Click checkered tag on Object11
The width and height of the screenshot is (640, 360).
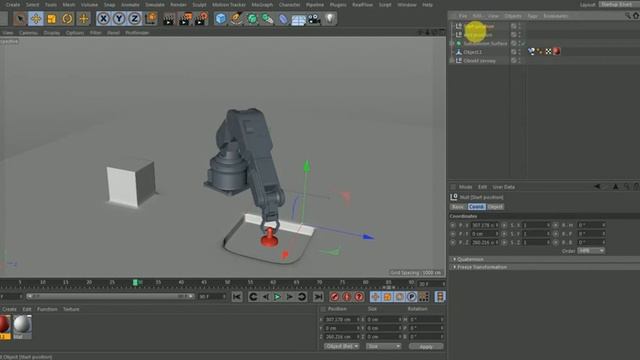click(549, 51)
